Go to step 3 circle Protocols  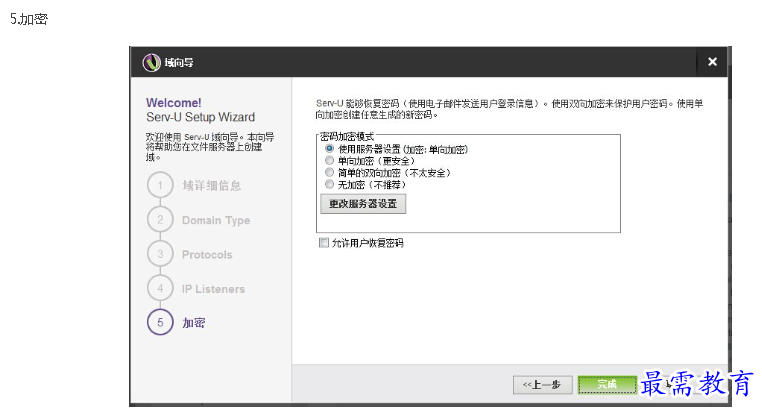click(160, 254)
